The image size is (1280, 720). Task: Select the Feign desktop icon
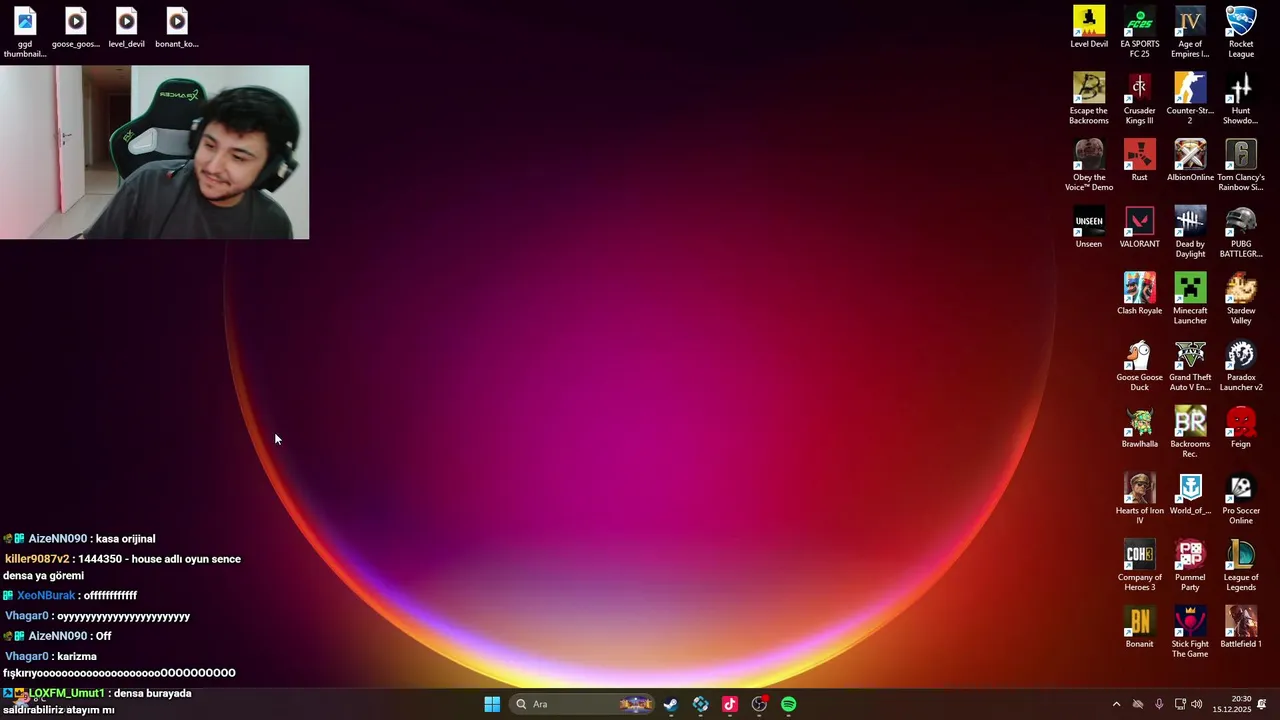click(x=1241, y=427)
